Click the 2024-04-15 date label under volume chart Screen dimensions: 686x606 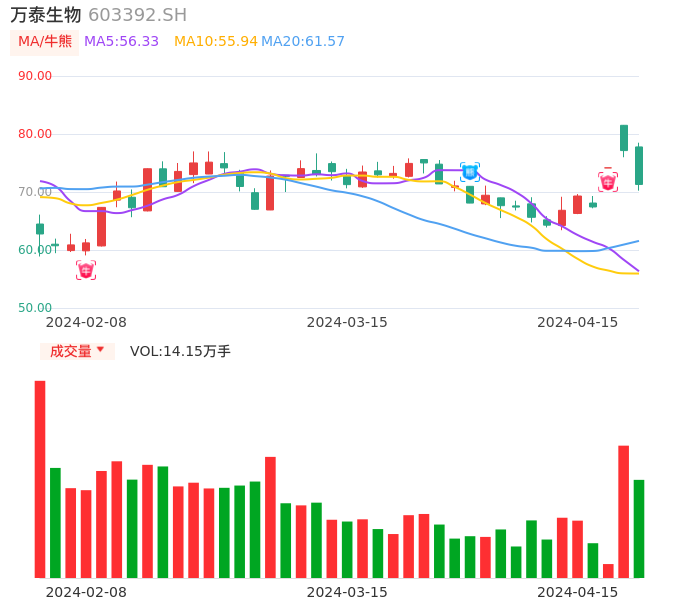point(578,592)
